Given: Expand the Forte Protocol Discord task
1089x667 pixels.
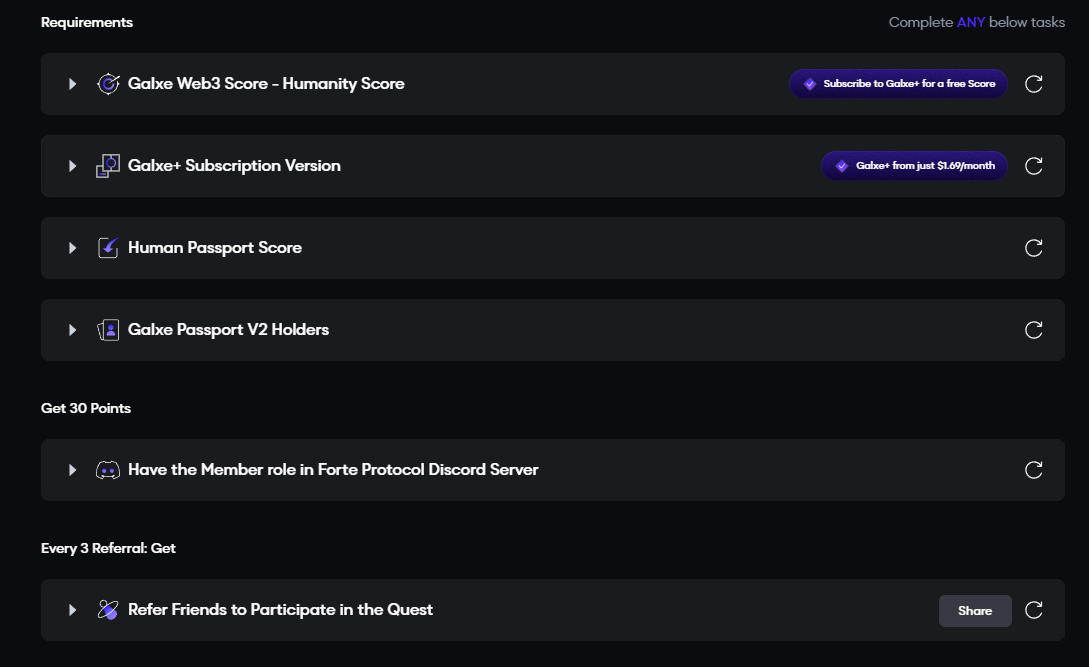Looking at the screenshot, I should tap(72, 470).
